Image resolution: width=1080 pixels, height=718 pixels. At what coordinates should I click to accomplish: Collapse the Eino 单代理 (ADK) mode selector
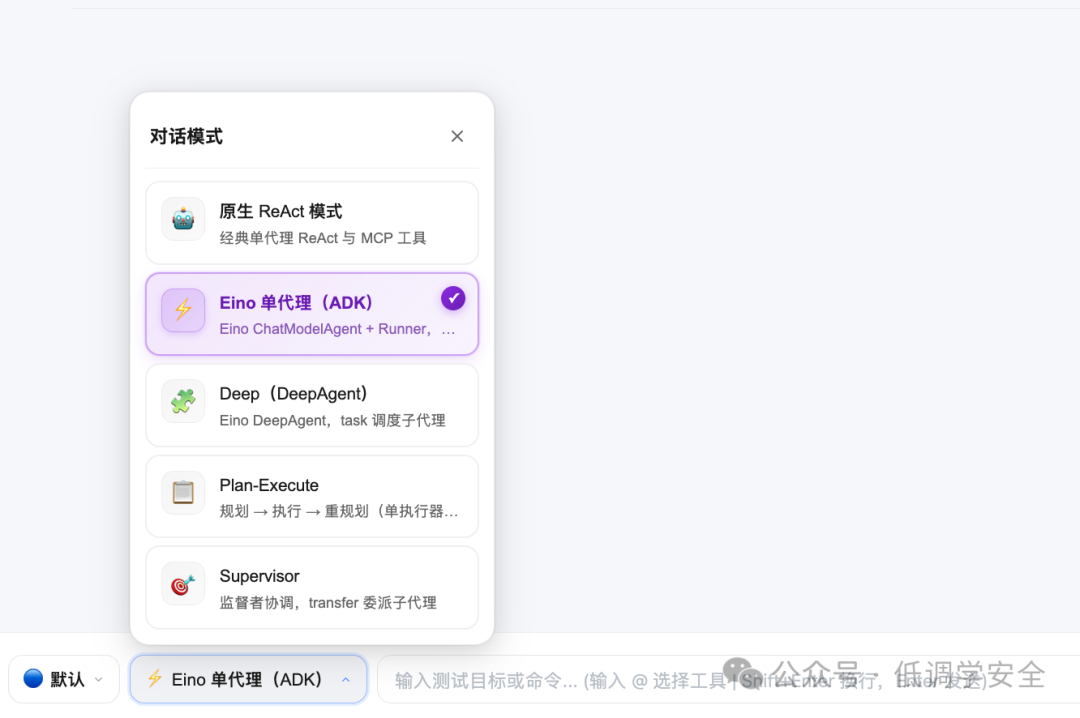(249, 679)
